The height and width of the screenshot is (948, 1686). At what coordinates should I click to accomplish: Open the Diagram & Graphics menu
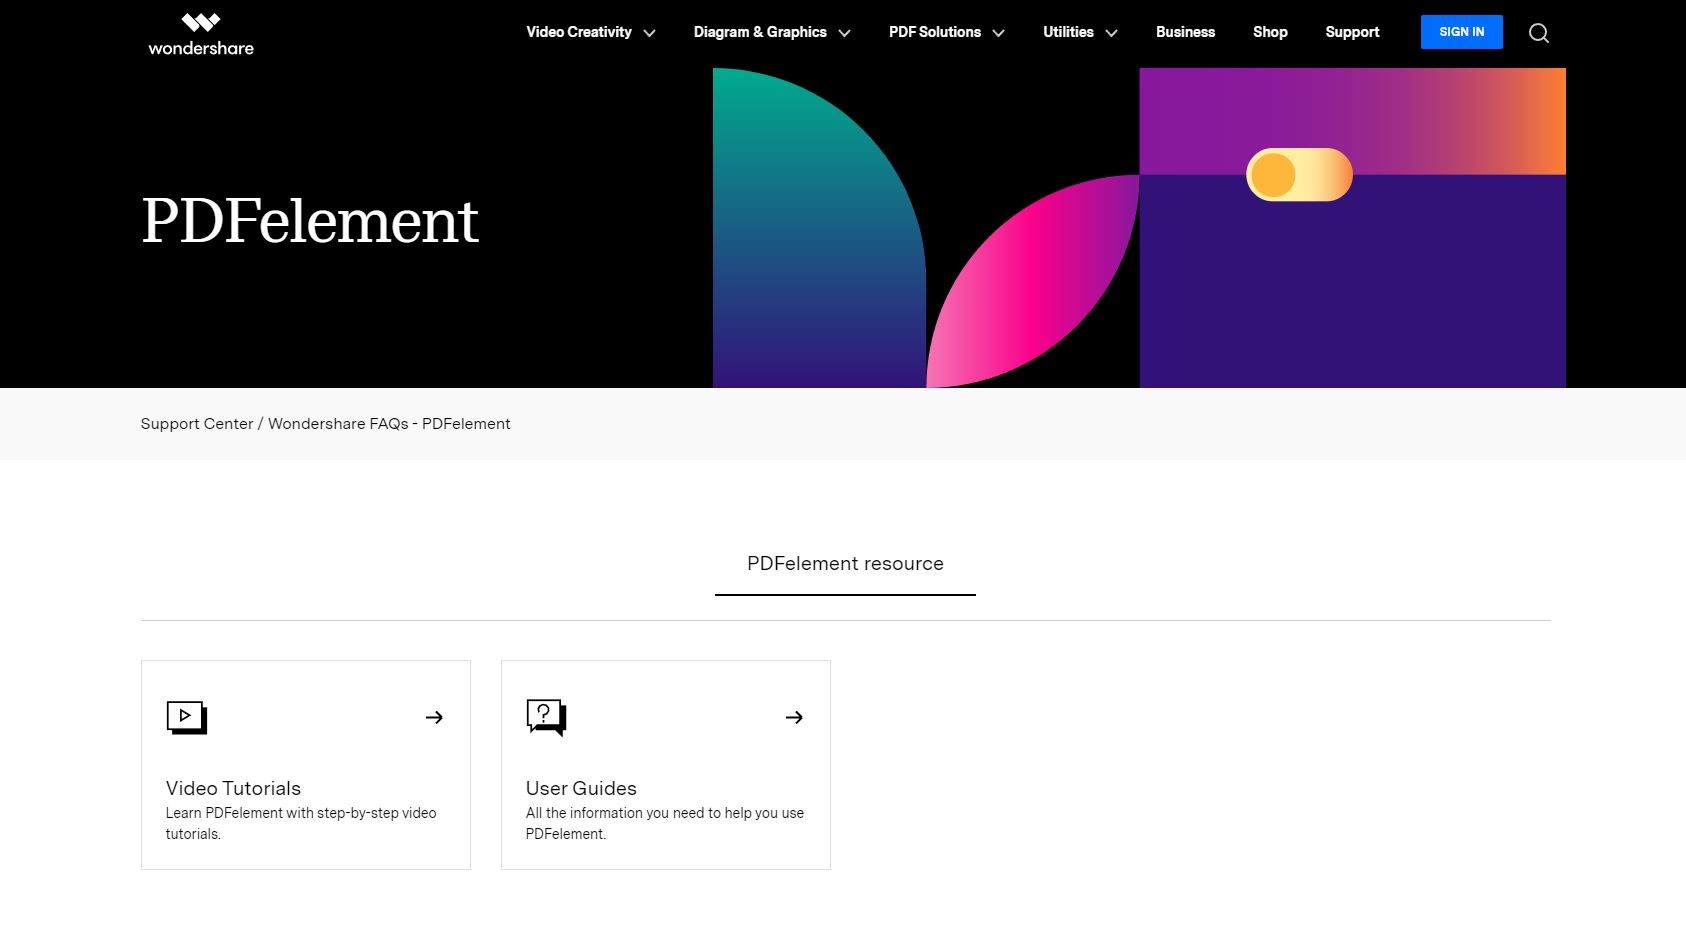(x=760, y=32)
